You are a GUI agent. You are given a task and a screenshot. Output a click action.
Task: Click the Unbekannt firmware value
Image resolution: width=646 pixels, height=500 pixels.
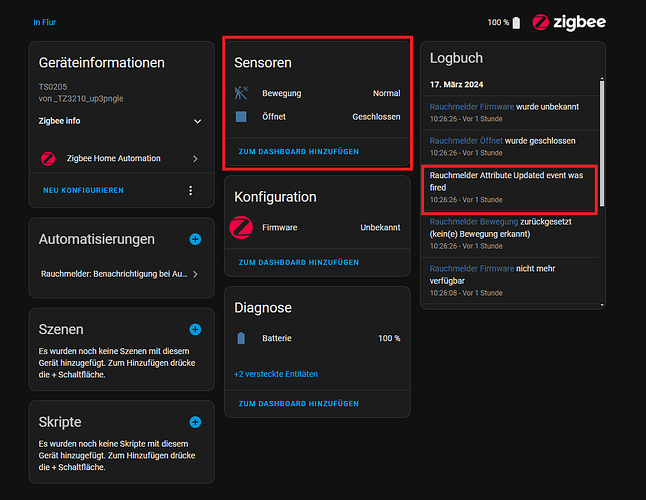[380, 228]
